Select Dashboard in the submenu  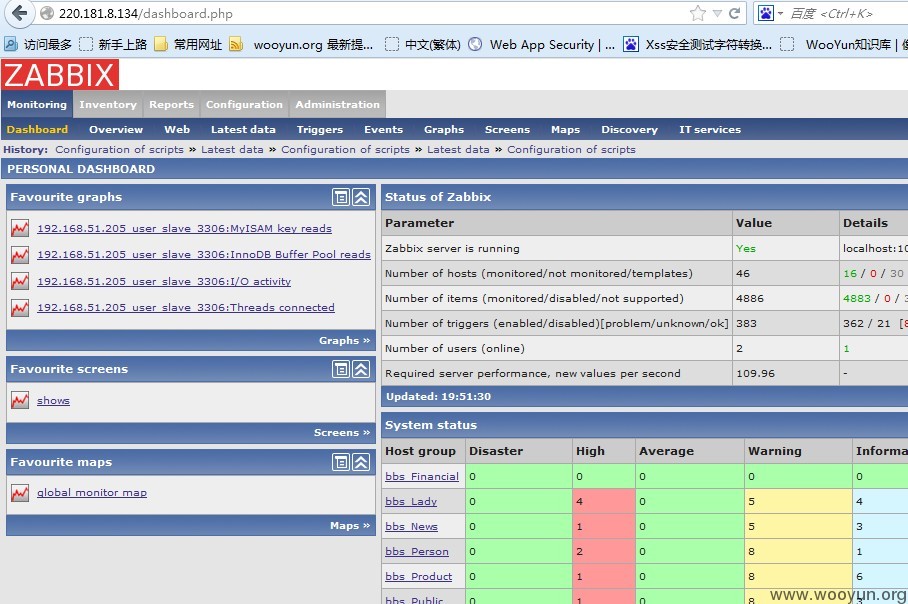38,130
